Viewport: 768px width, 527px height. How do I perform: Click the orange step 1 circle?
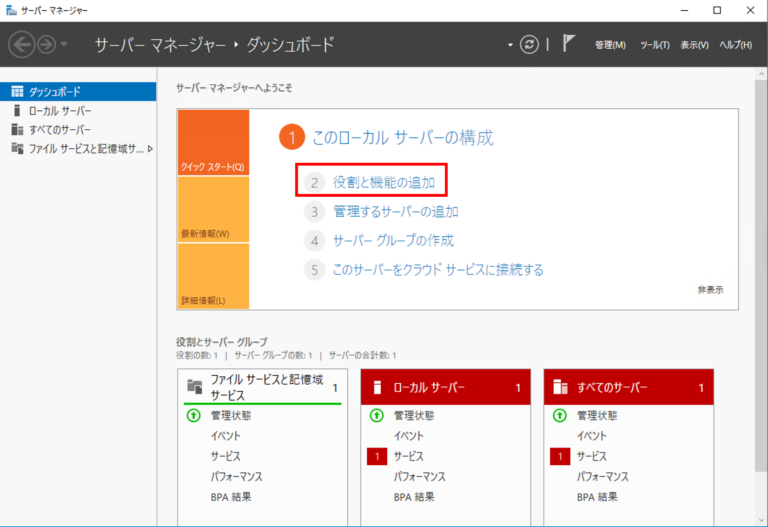[292, 138]
